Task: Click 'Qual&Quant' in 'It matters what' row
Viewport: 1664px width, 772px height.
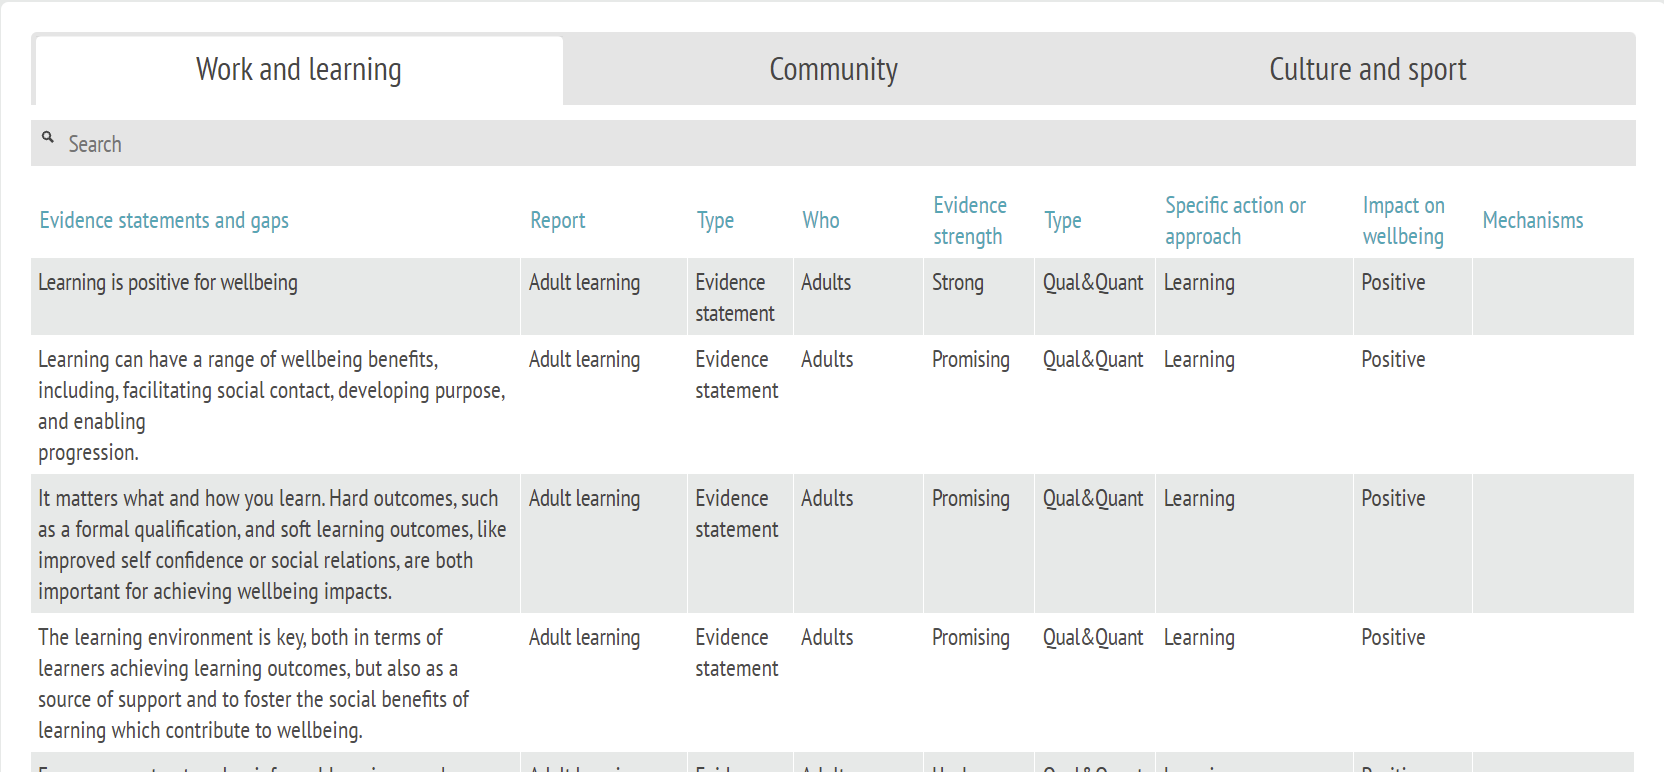Action: [1093, 499]
